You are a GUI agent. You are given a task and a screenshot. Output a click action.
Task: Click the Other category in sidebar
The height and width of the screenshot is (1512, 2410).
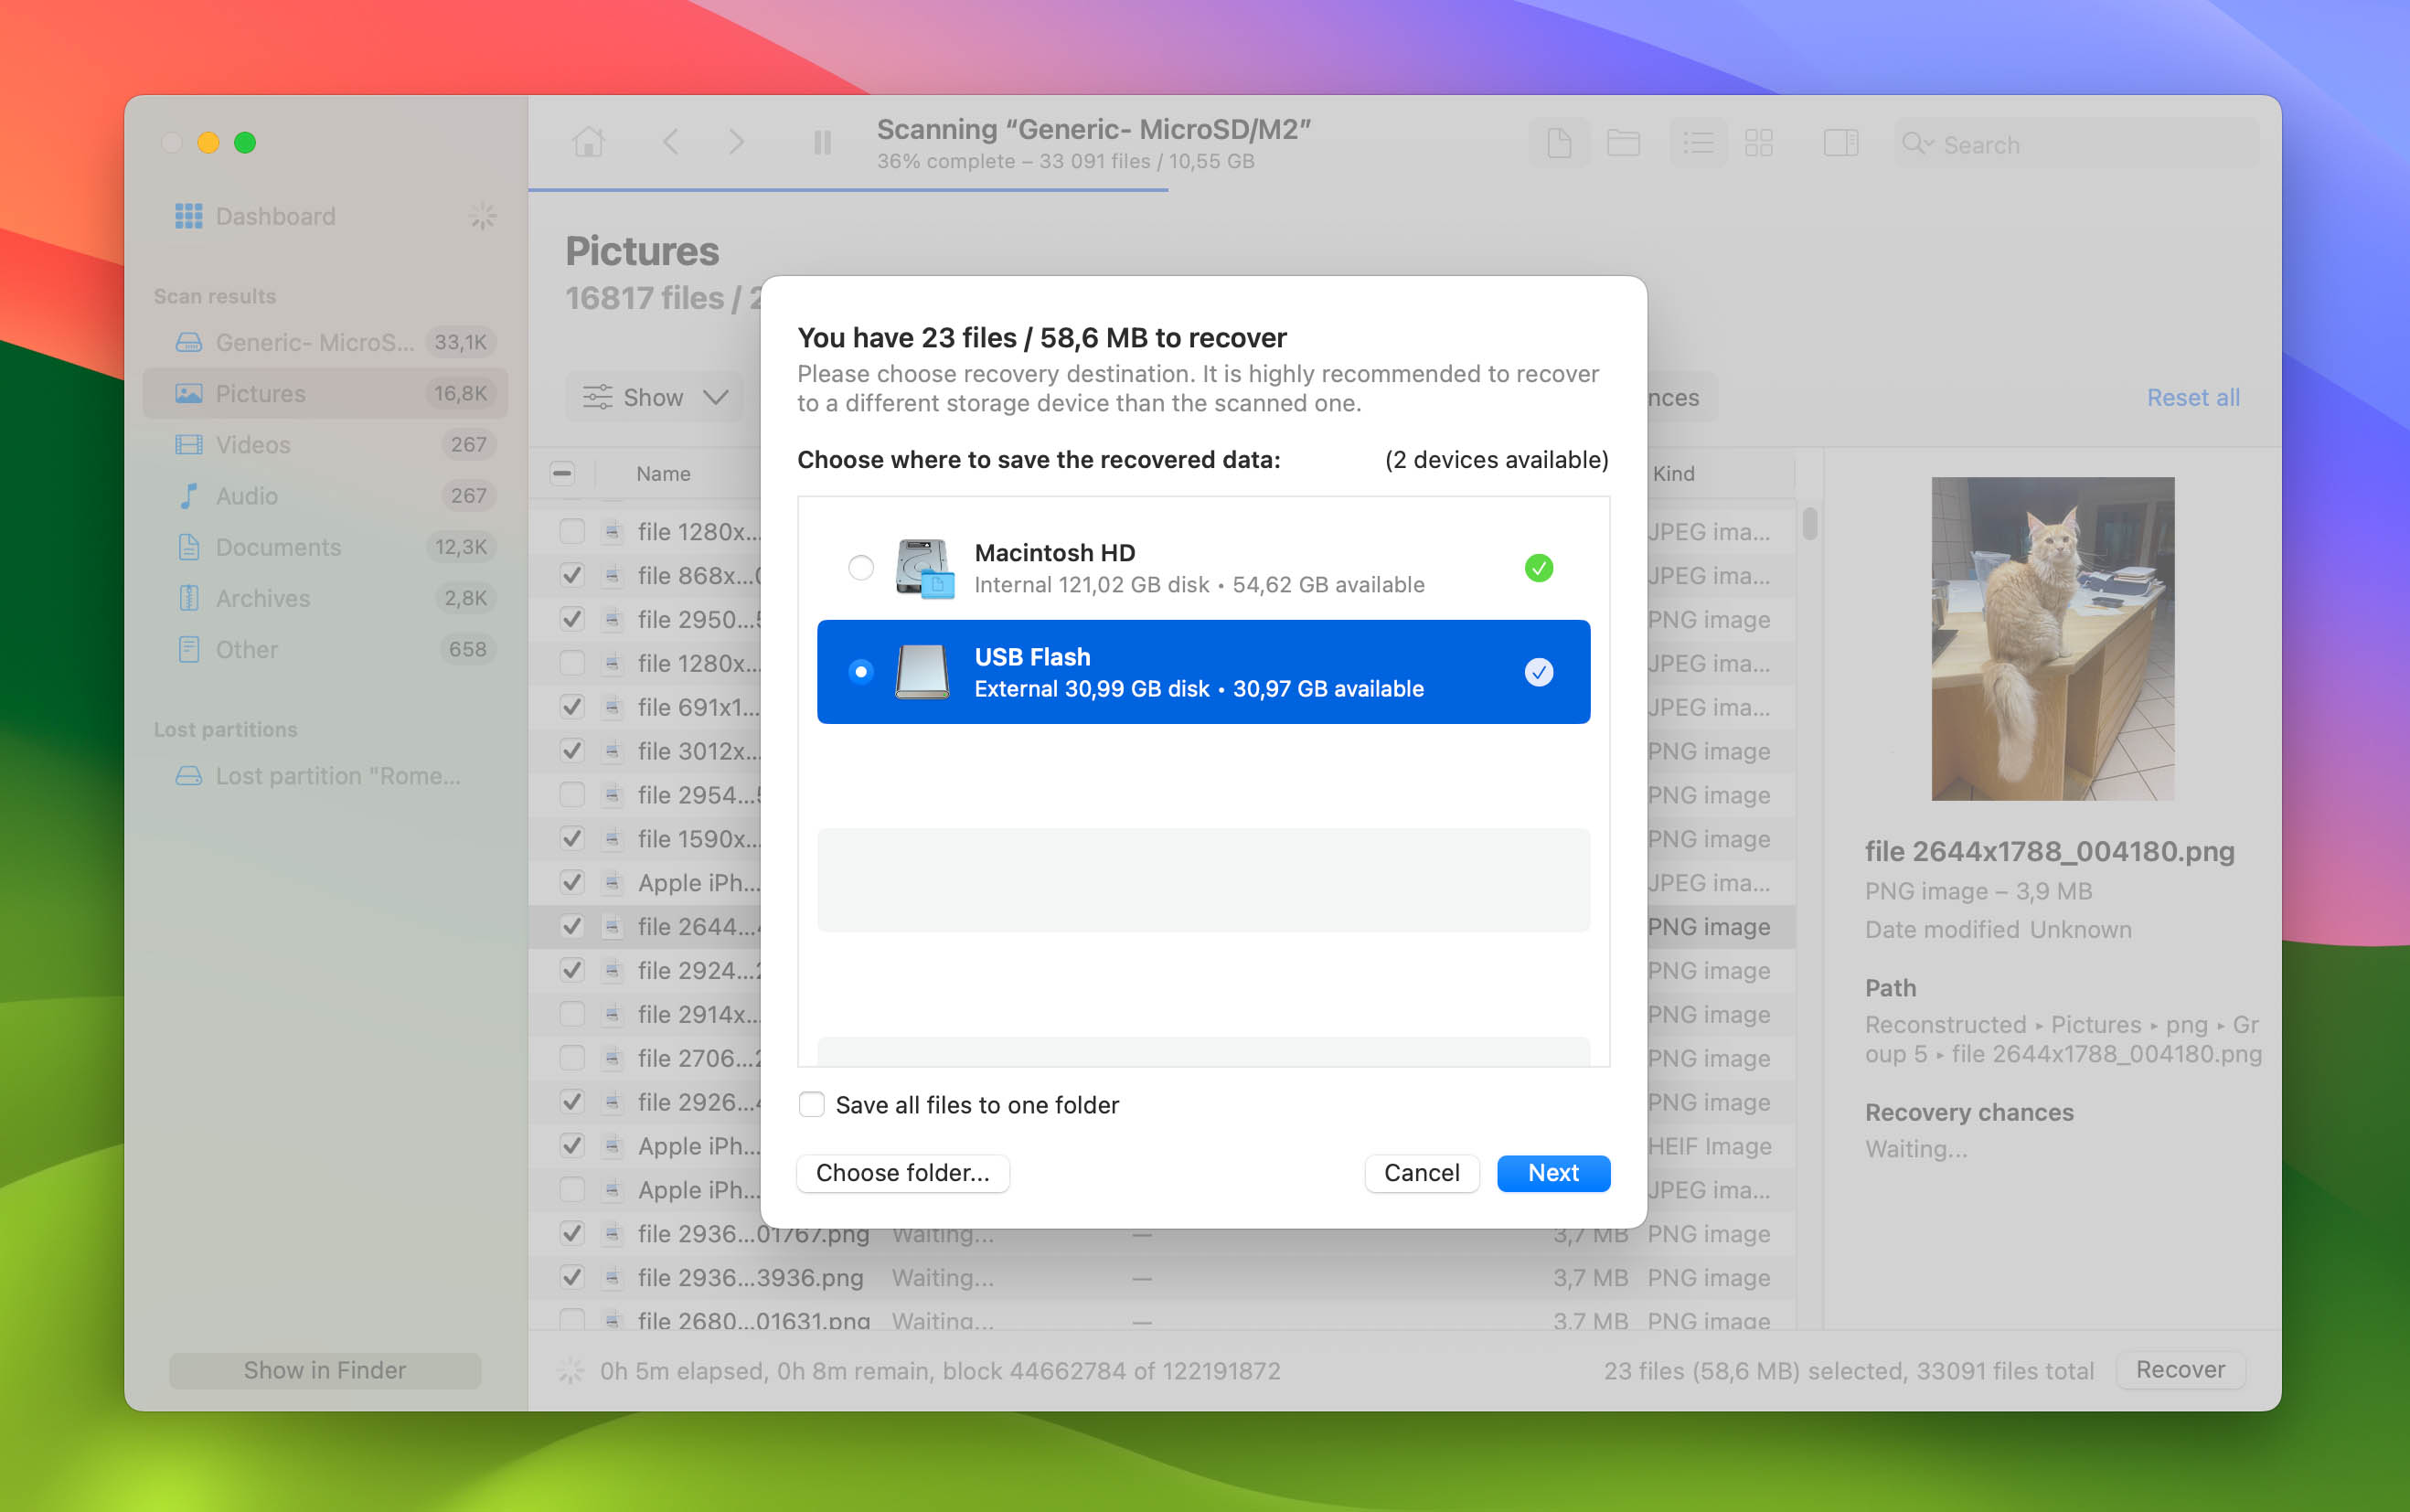click(246, 652)
